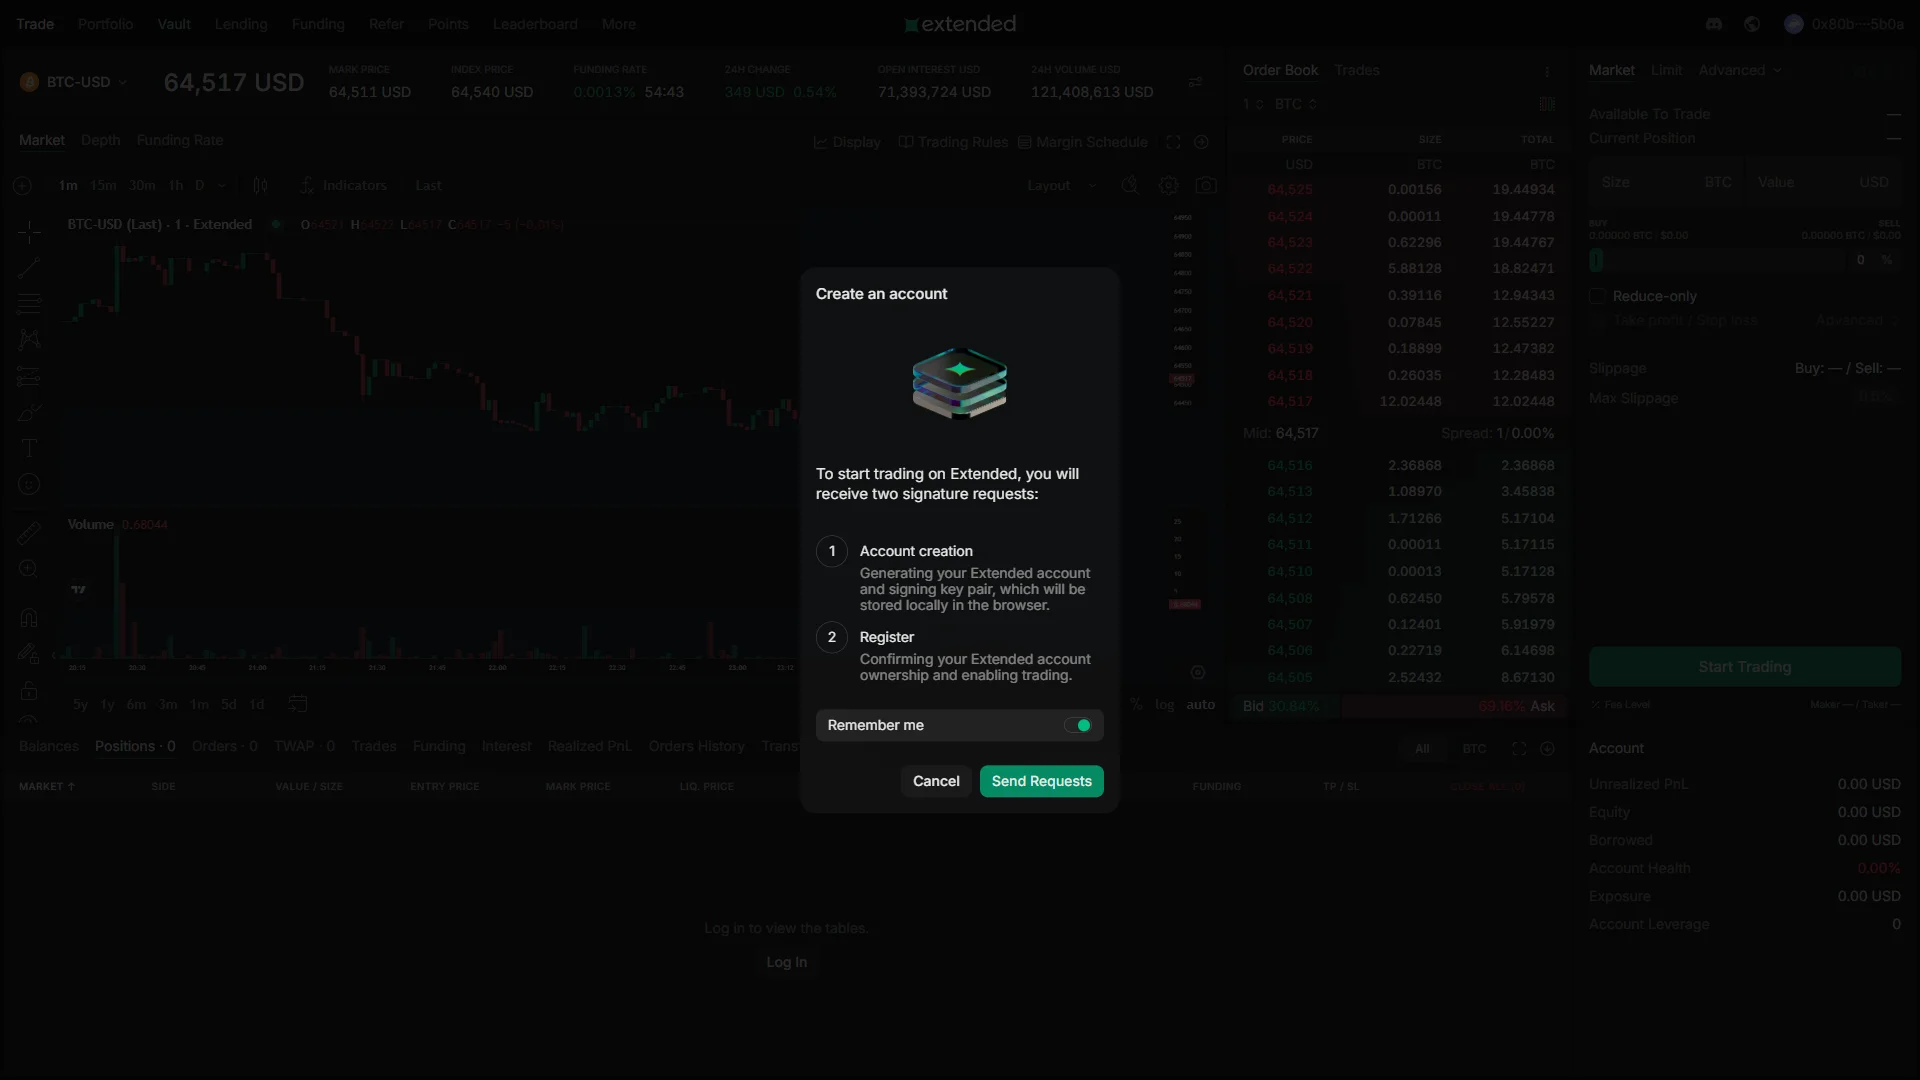Select the trend line drawing tool
This screenshot has width=1920, height=1080.
(x=29, y=268)
